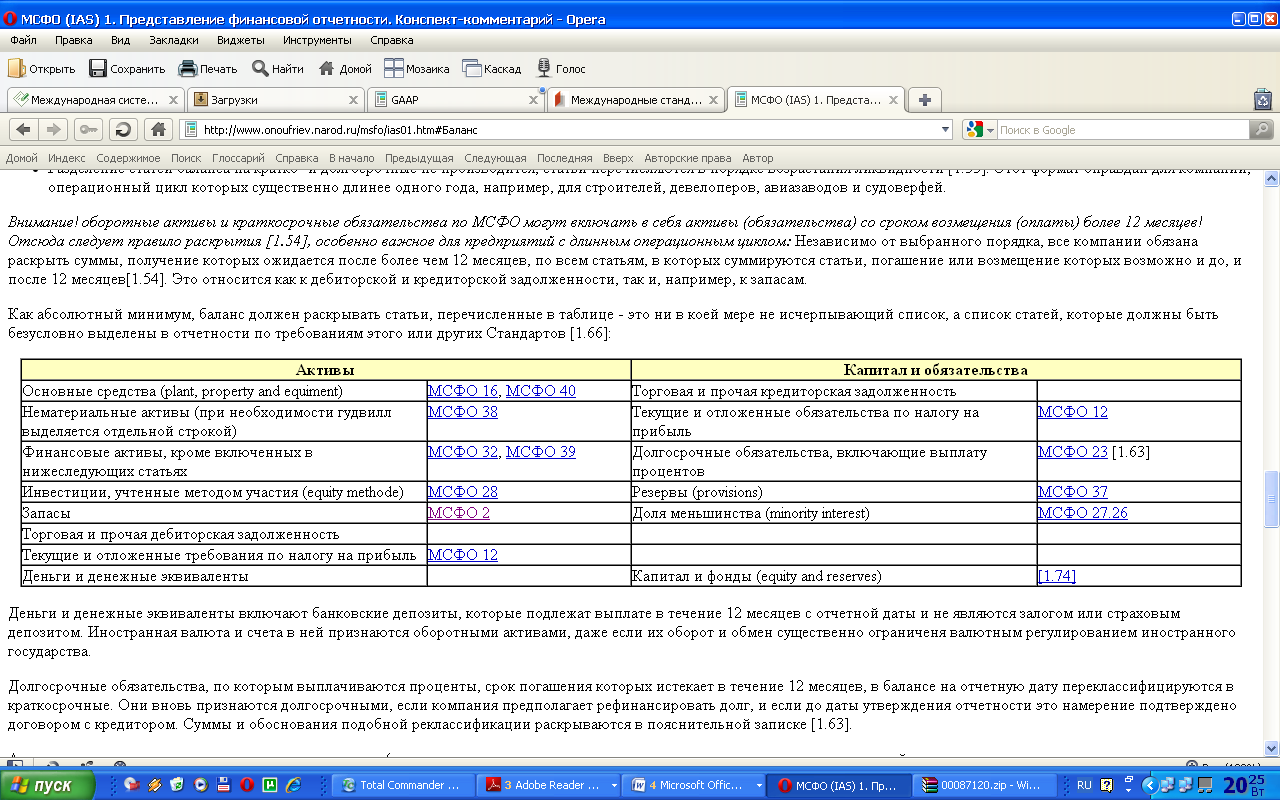Screen dimensions: 1280x800
Task: Click the Найти magnifier button
Action: click(278, 69)
